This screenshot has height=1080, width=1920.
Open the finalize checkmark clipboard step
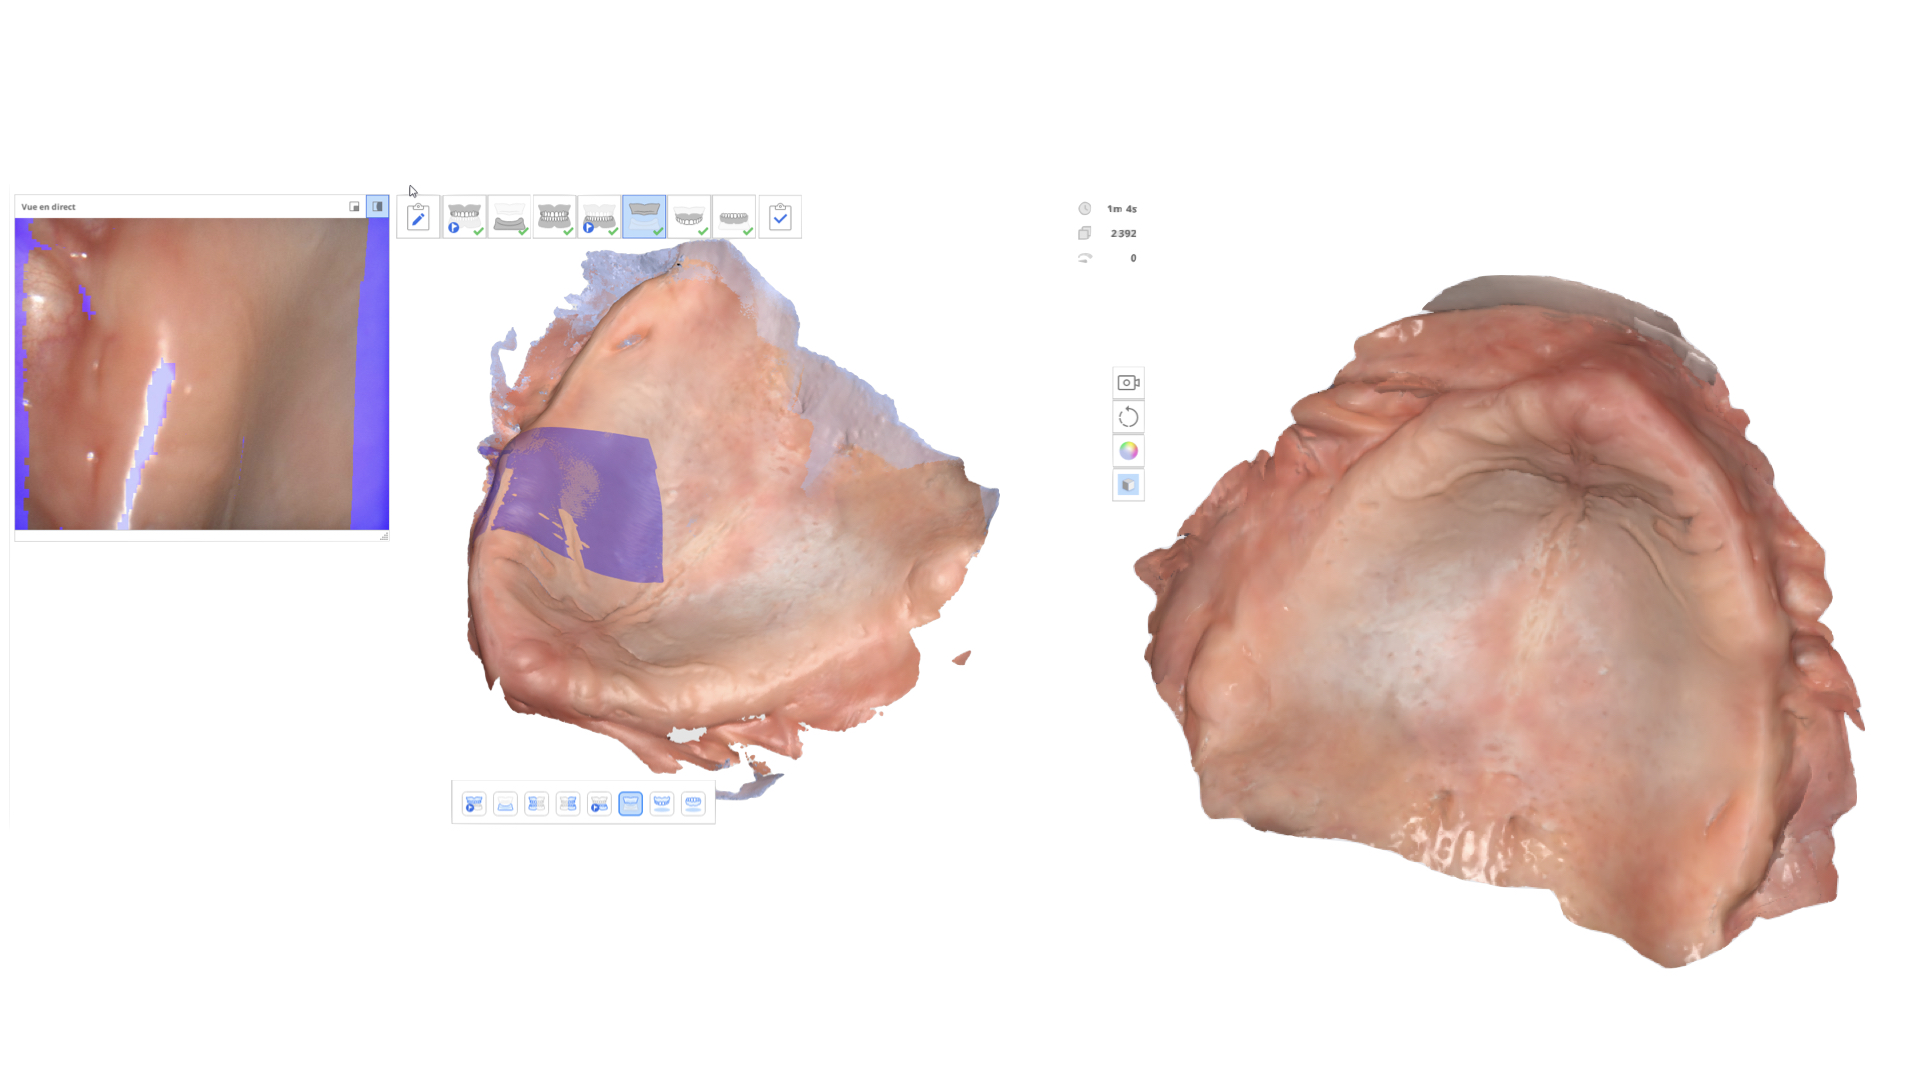point(780,217)
